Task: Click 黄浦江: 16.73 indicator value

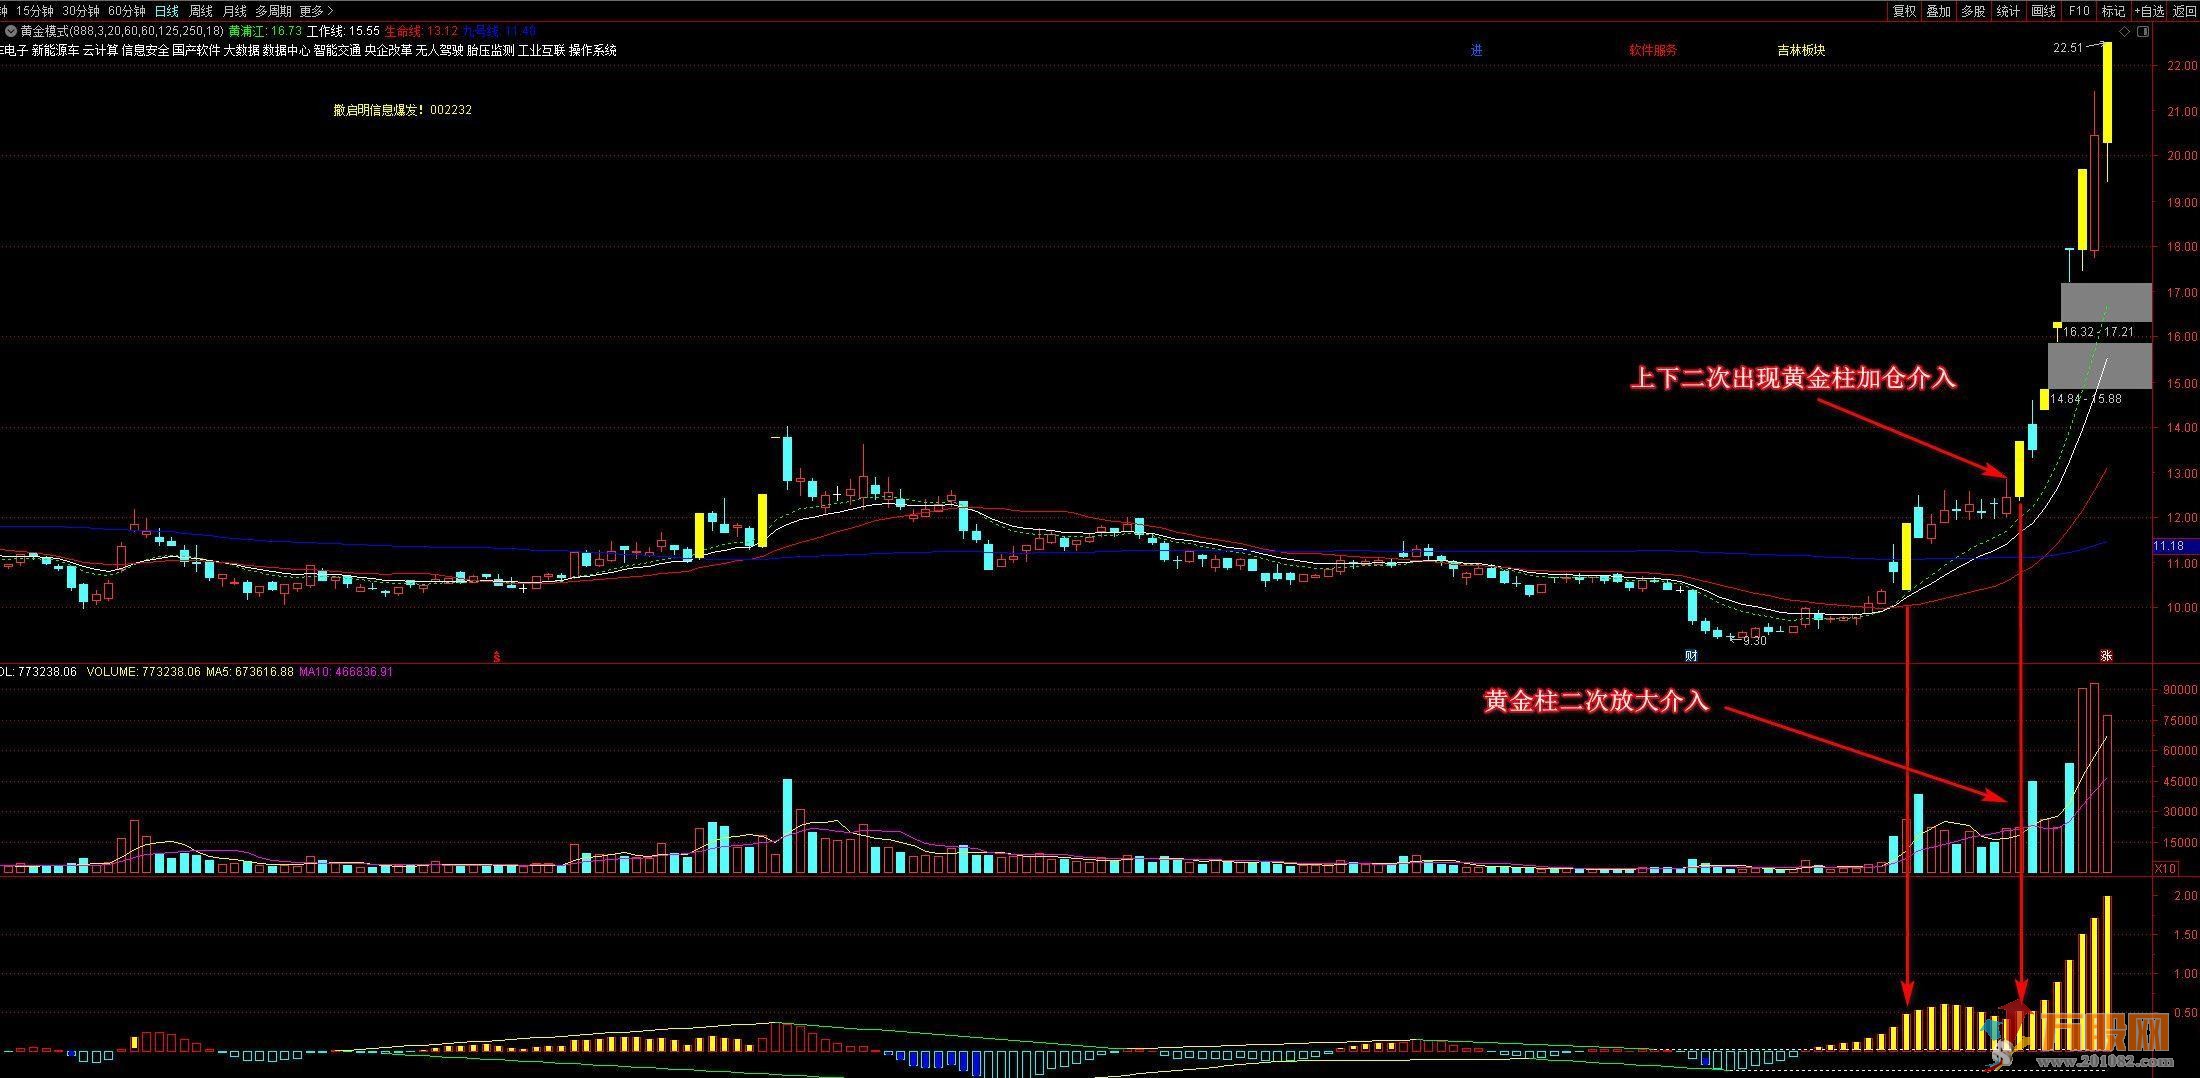Action: pos(265,31)
